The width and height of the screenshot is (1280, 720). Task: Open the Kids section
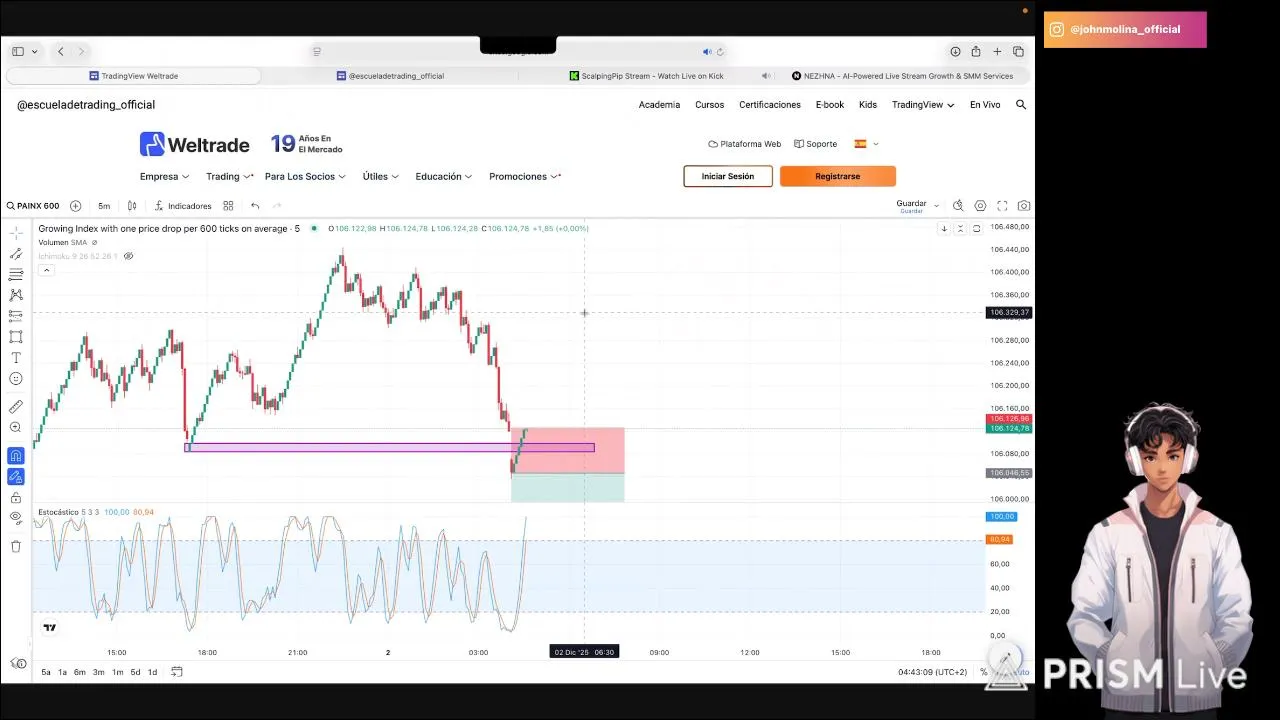[x=868, y=105]
